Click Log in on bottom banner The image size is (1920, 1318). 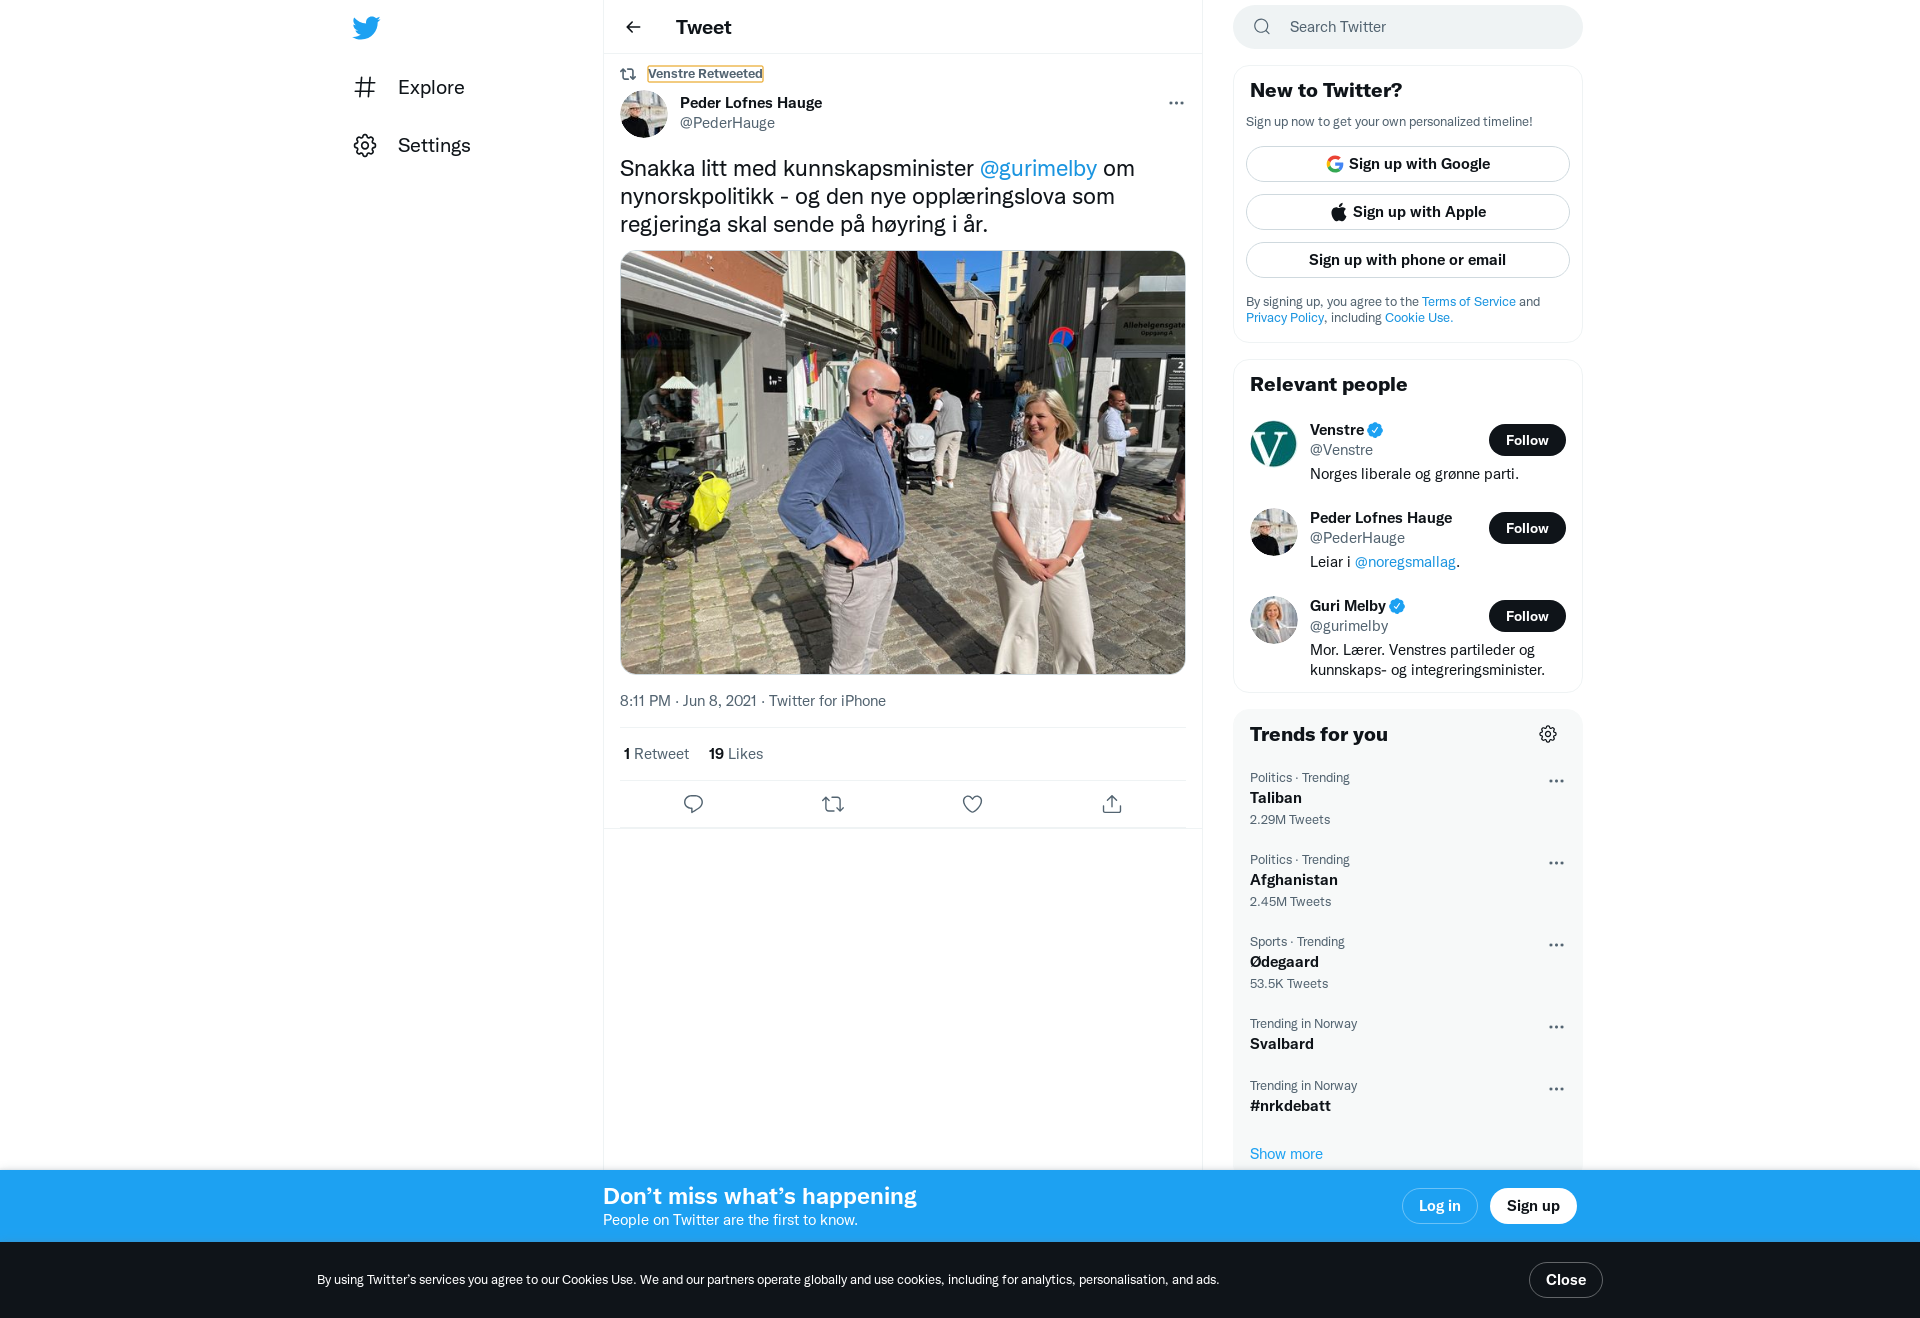tap(1440, 1206)
